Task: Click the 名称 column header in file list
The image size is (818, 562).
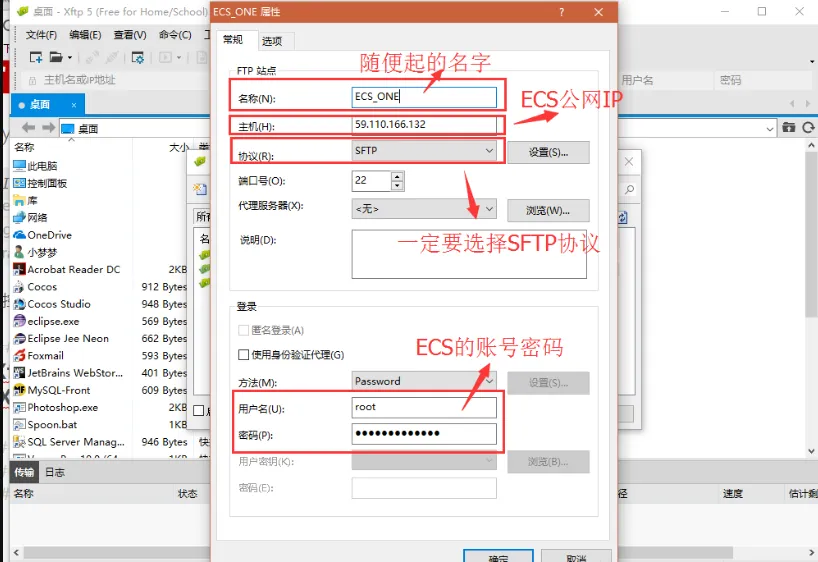Action: coord(25,148)
